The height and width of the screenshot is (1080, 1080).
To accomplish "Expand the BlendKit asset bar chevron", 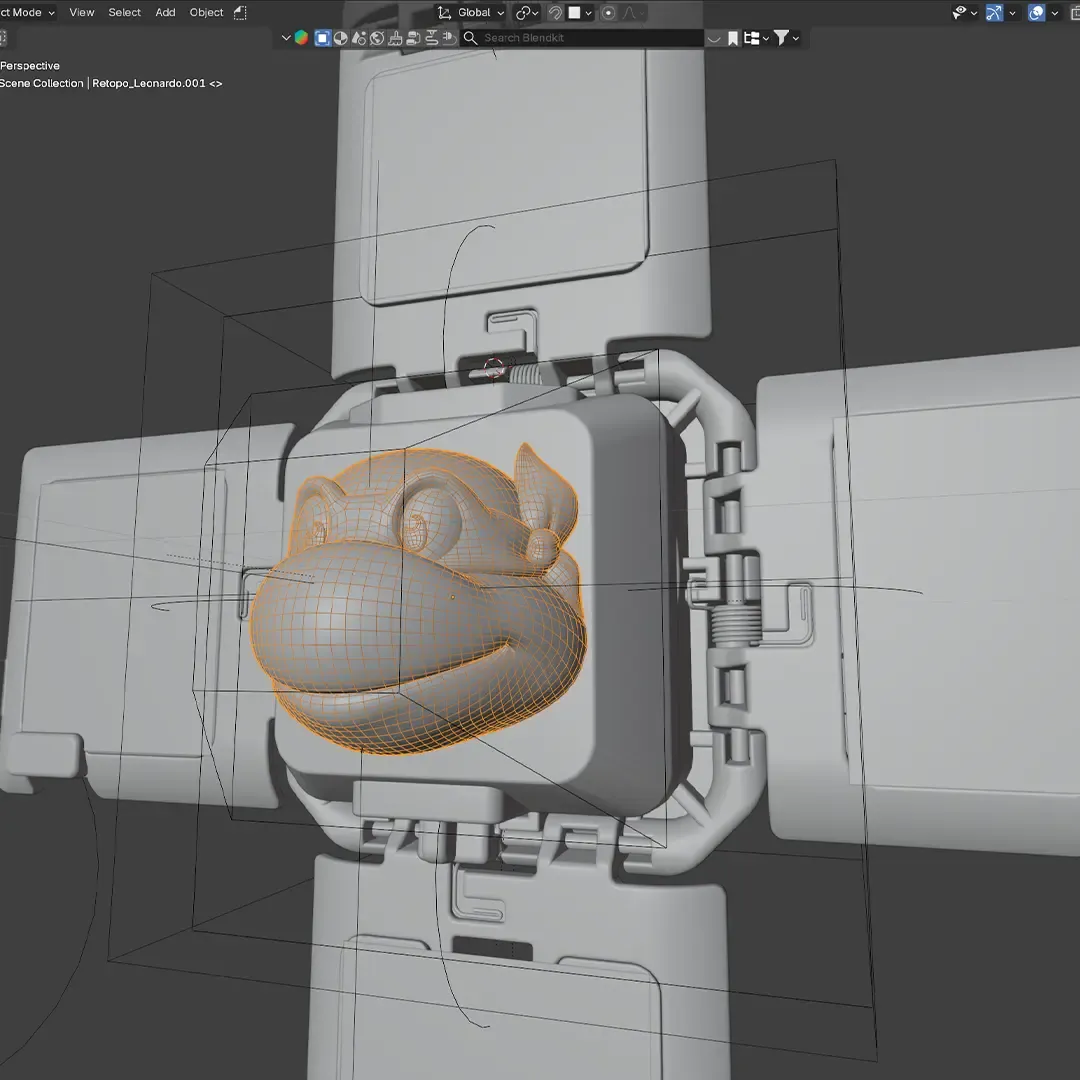I will click(x=286, y=38).
